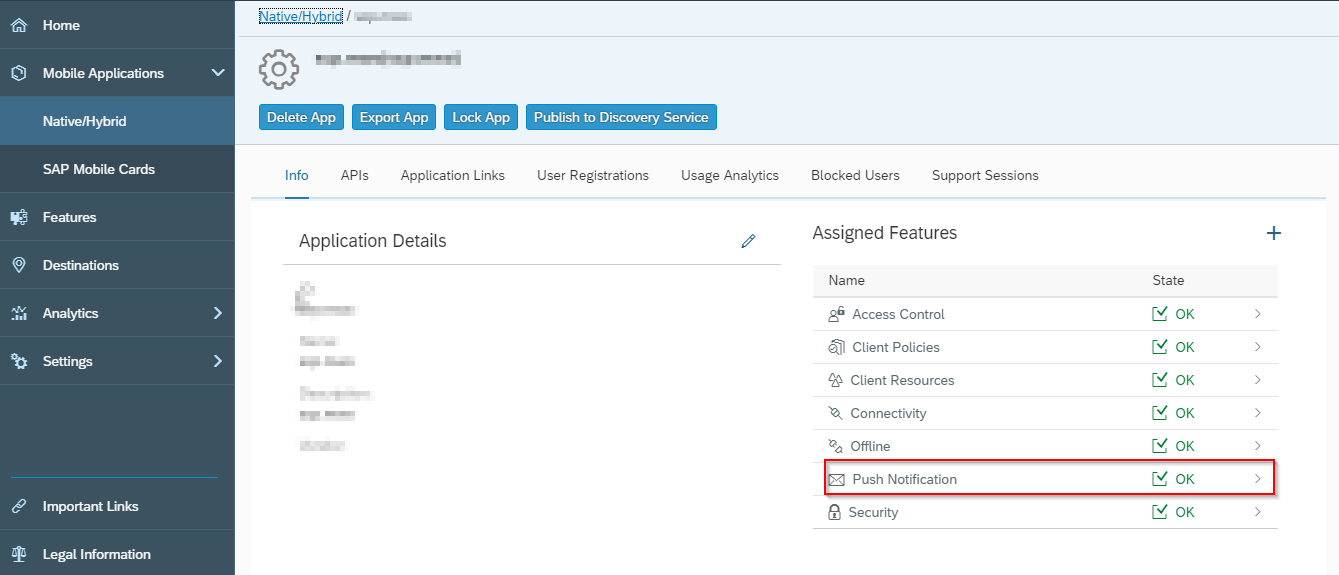
Task: Click the plus icon to add assigned feature
Action: coord(1273,233)
